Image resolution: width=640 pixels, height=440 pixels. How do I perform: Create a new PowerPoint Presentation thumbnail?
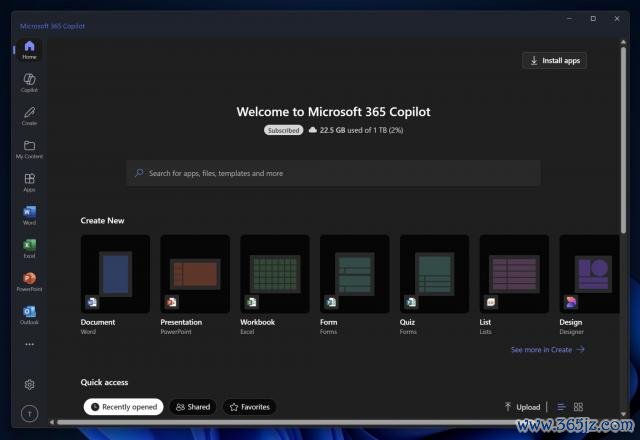[x=195, y=274]
